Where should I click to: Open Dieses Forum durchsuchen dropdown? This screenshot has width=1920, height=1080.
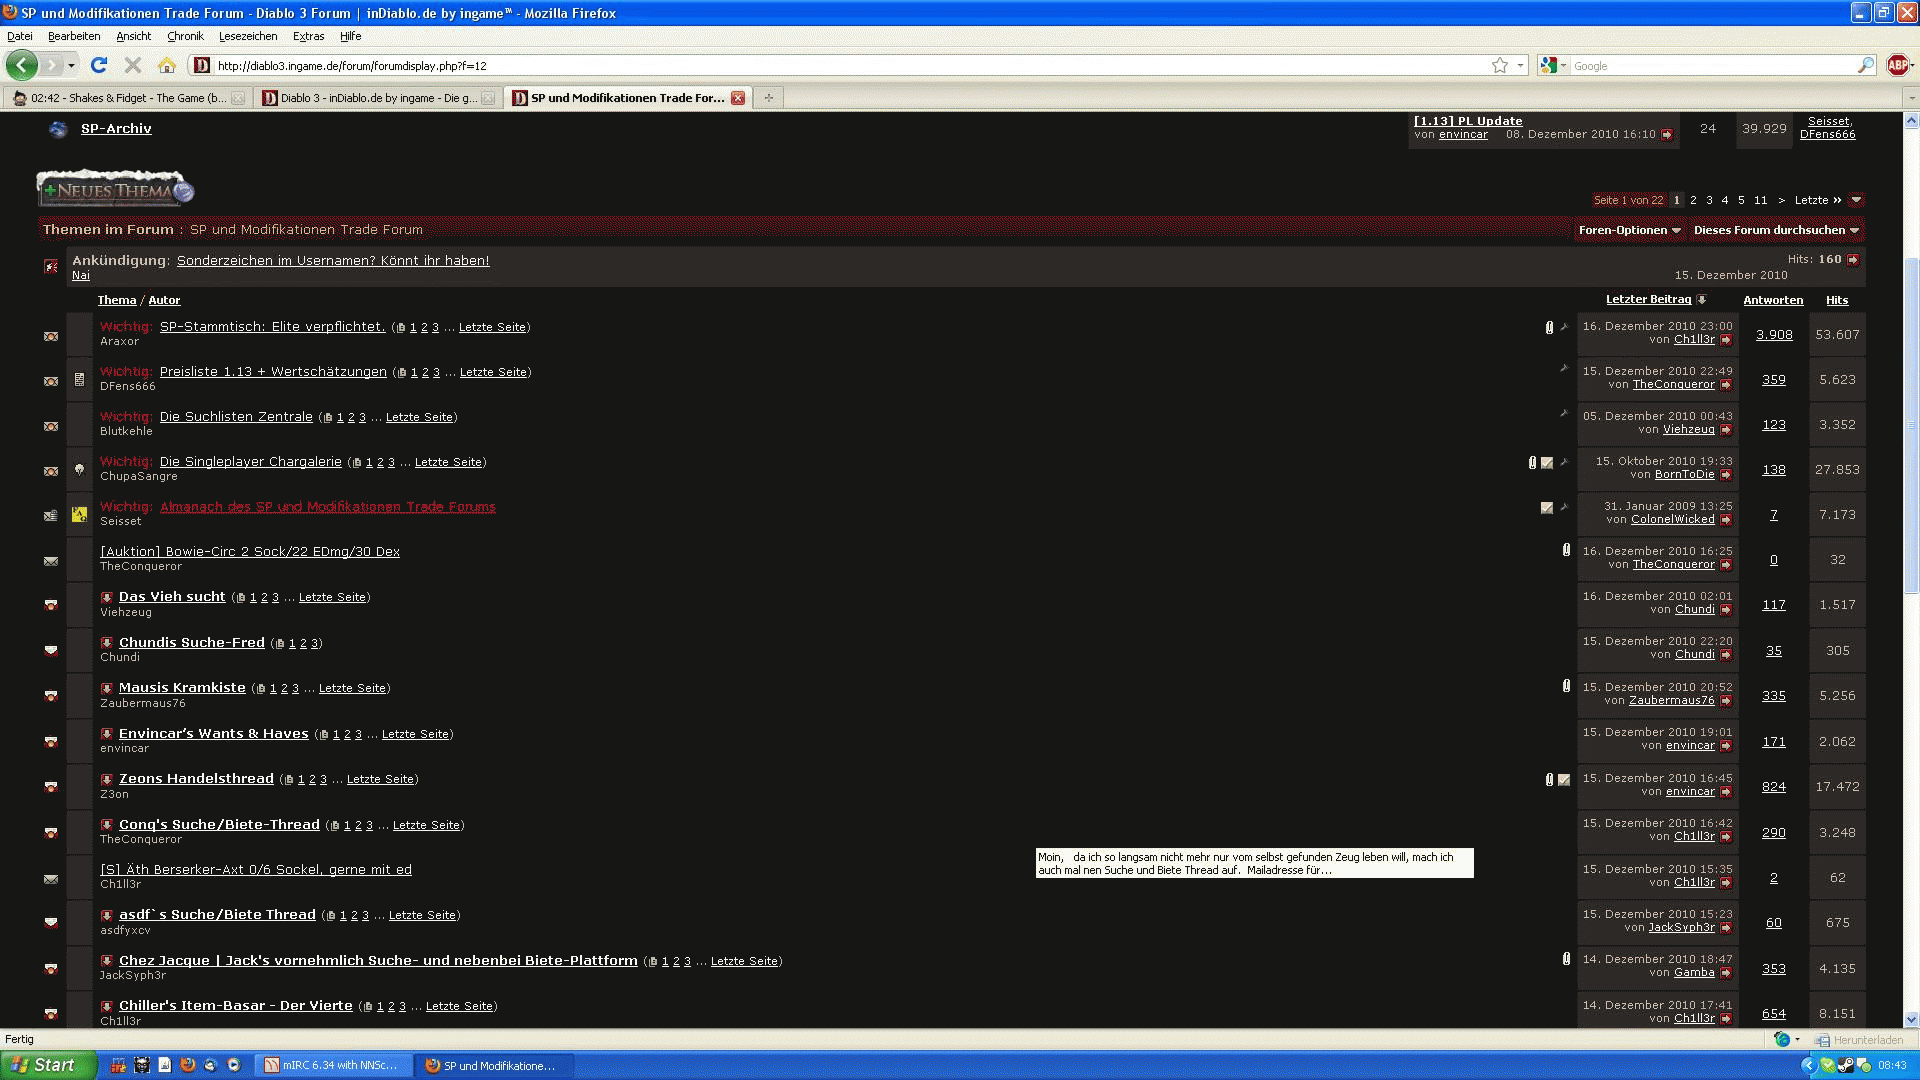point(1776,230)
